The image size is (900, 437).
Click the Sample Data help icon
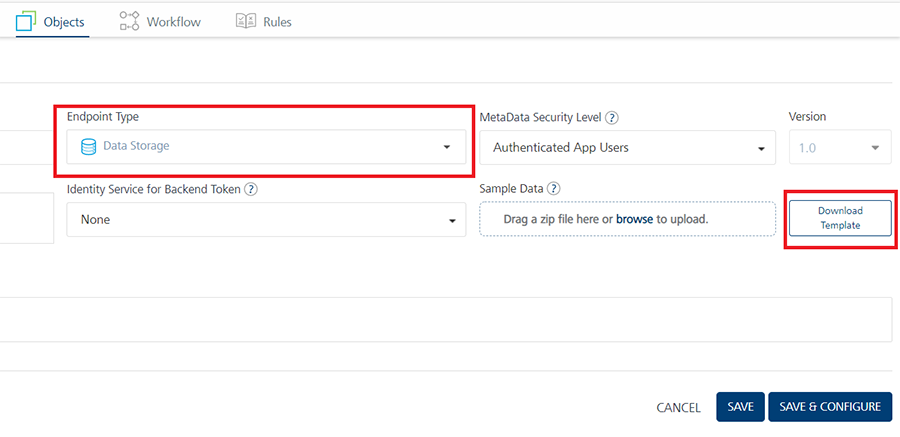pos(553,188)
